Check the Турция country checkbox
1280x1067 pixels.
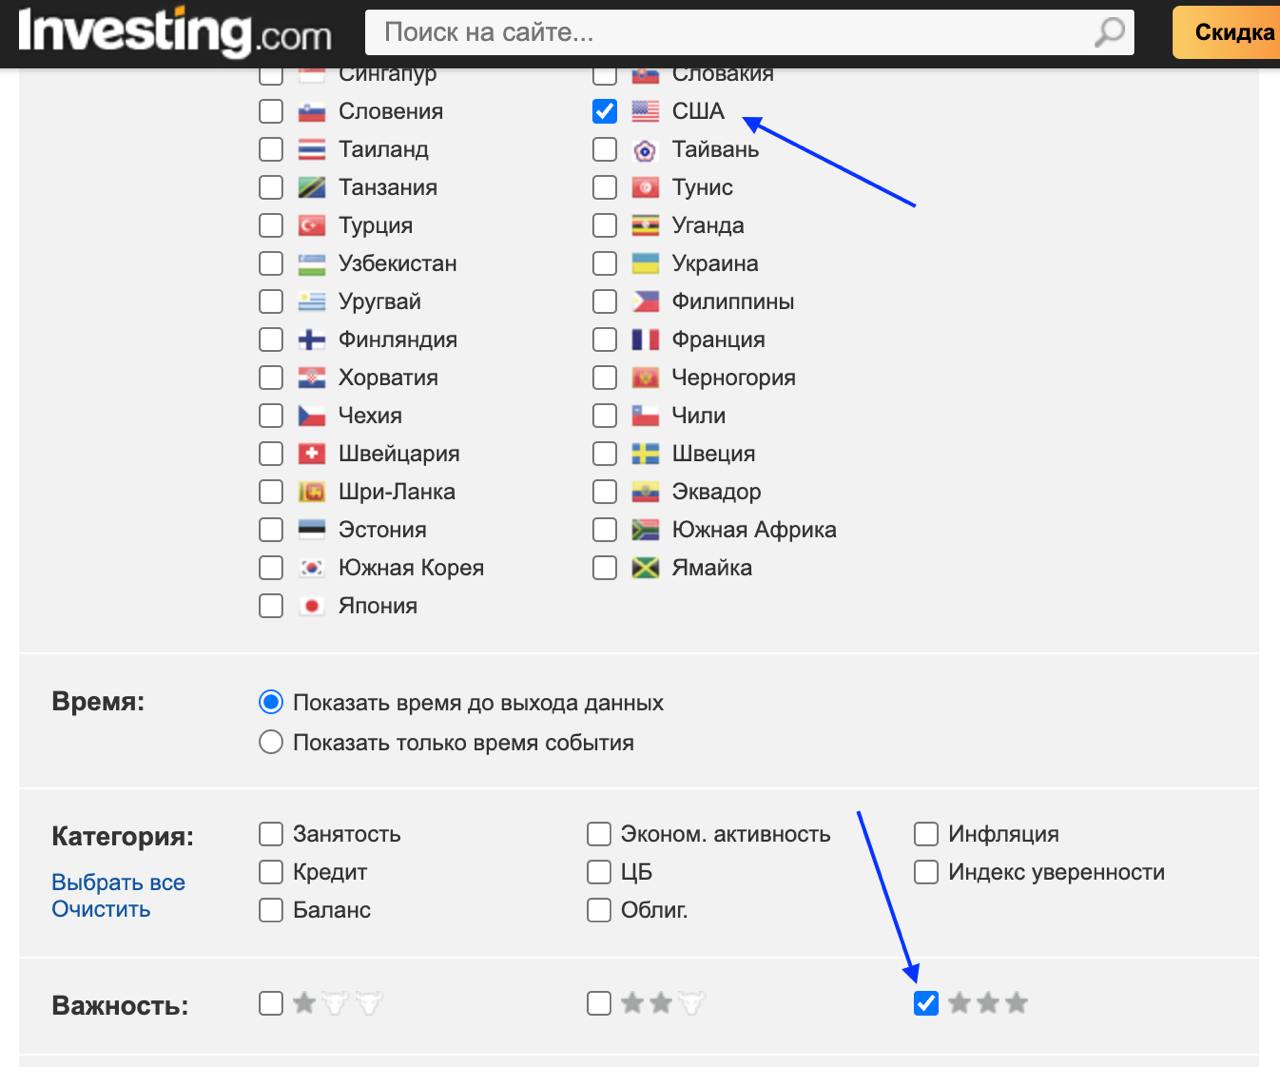271,226
